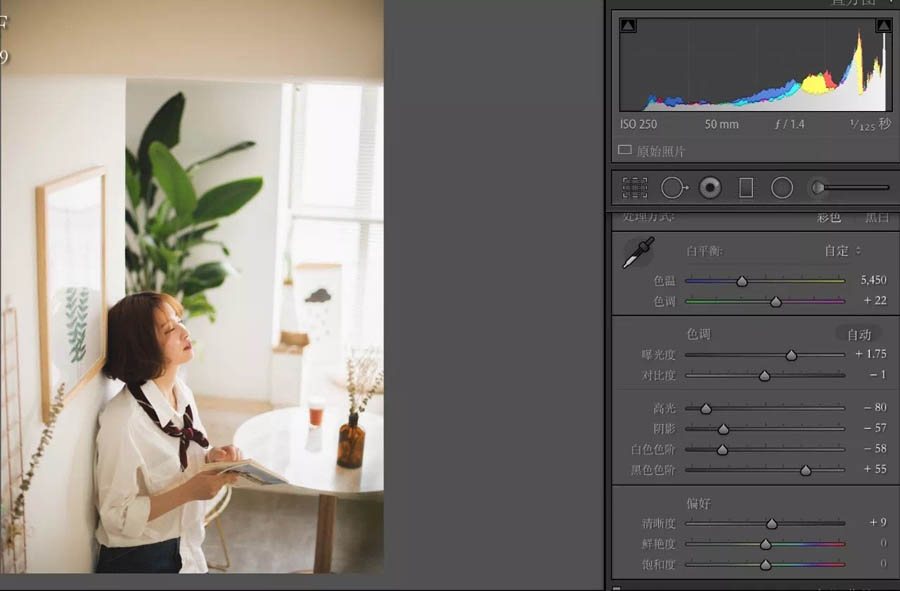Click the 清晰度 value +9 field
900x591 pixels.
[x=876, y=522]
